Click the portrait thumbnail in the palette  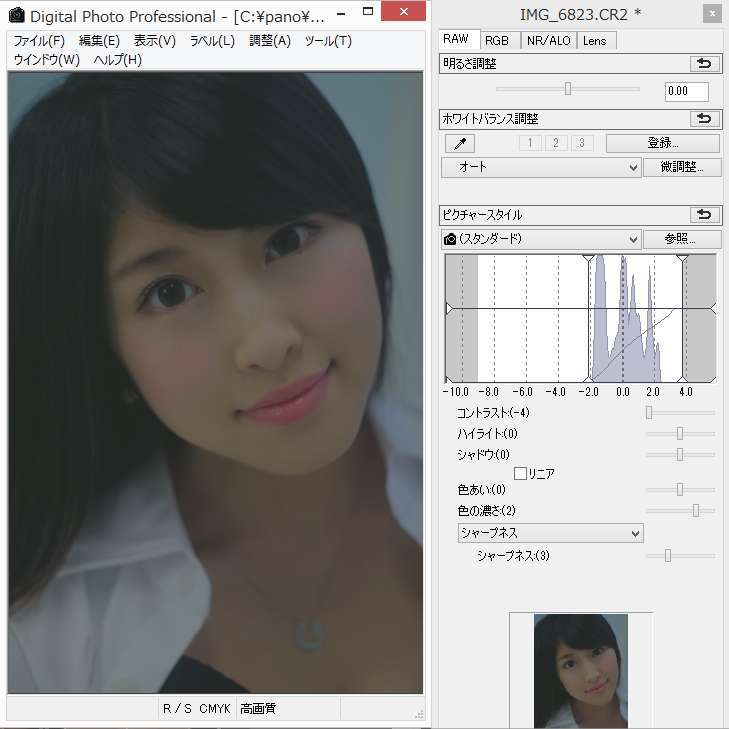[x=581, y=671]
